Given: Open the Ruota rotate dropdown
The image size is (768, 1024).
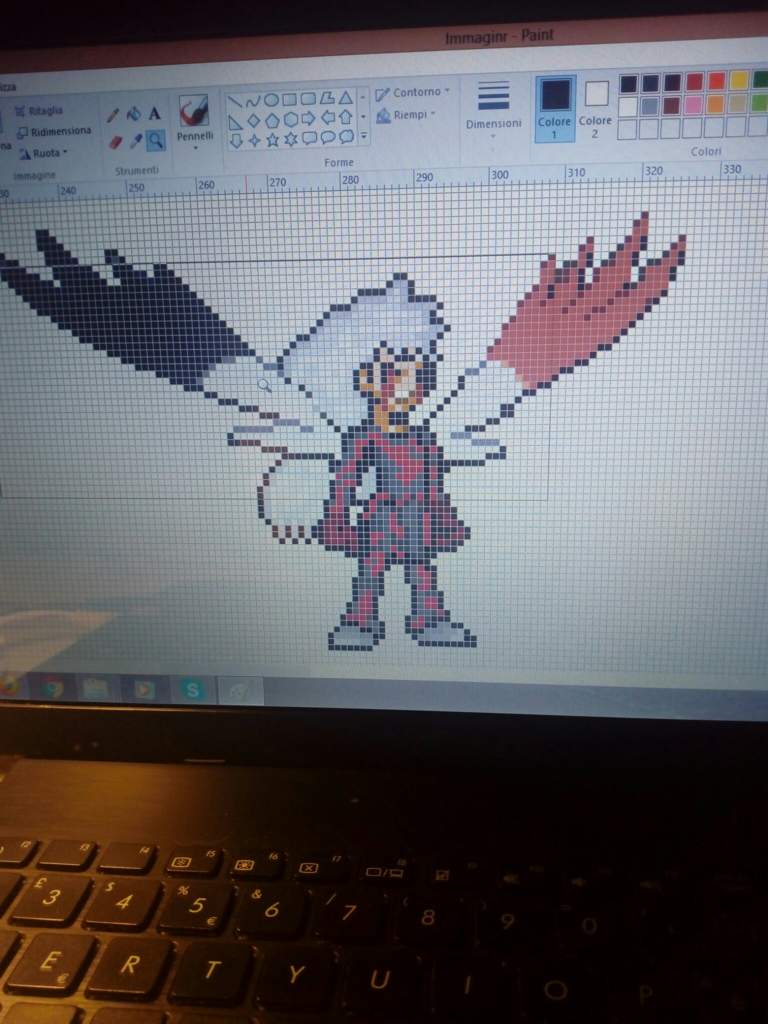Looking at the screenshot, I should click(43, 154).
